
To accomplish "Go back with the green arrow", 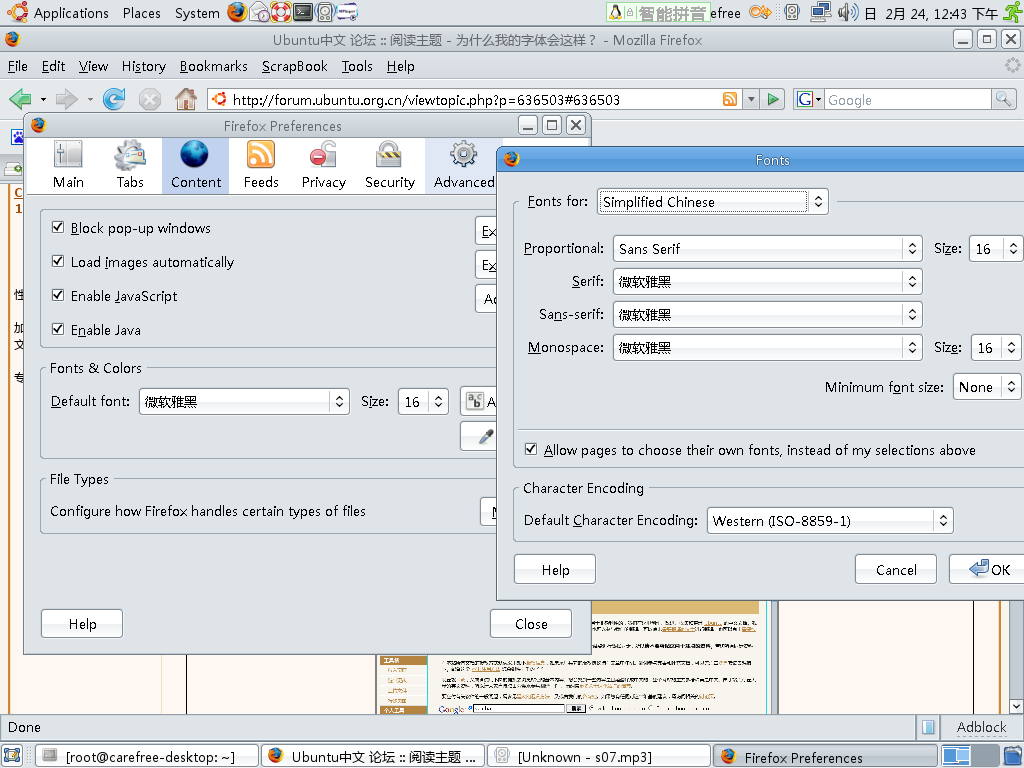I will coord(20,99).
